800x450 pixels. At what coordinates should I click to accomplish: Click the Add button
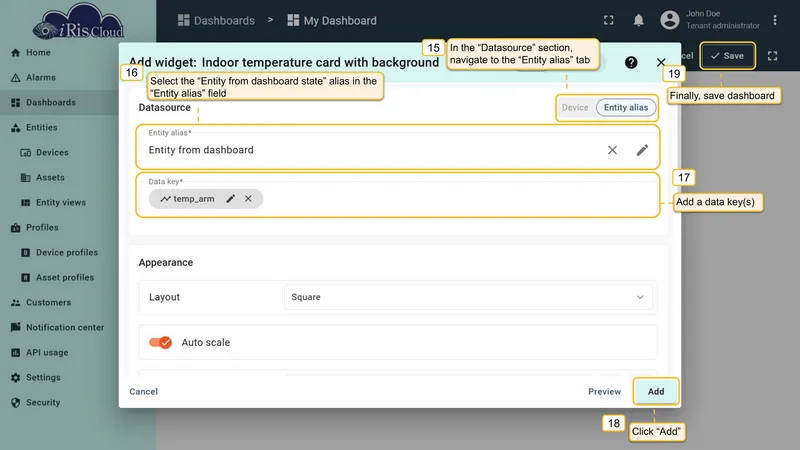click(656, 391)
